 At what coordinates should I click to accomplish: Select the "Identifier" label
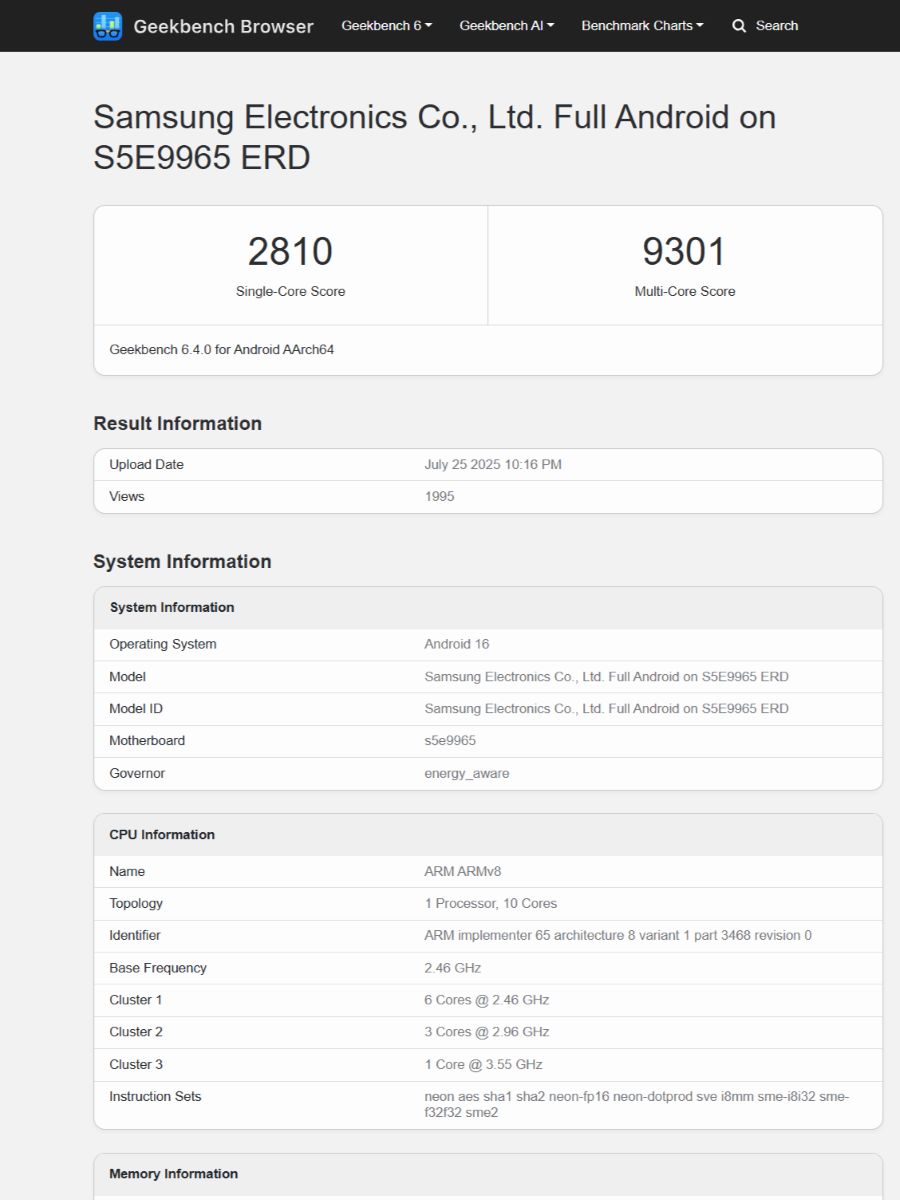tap(135, 935)
